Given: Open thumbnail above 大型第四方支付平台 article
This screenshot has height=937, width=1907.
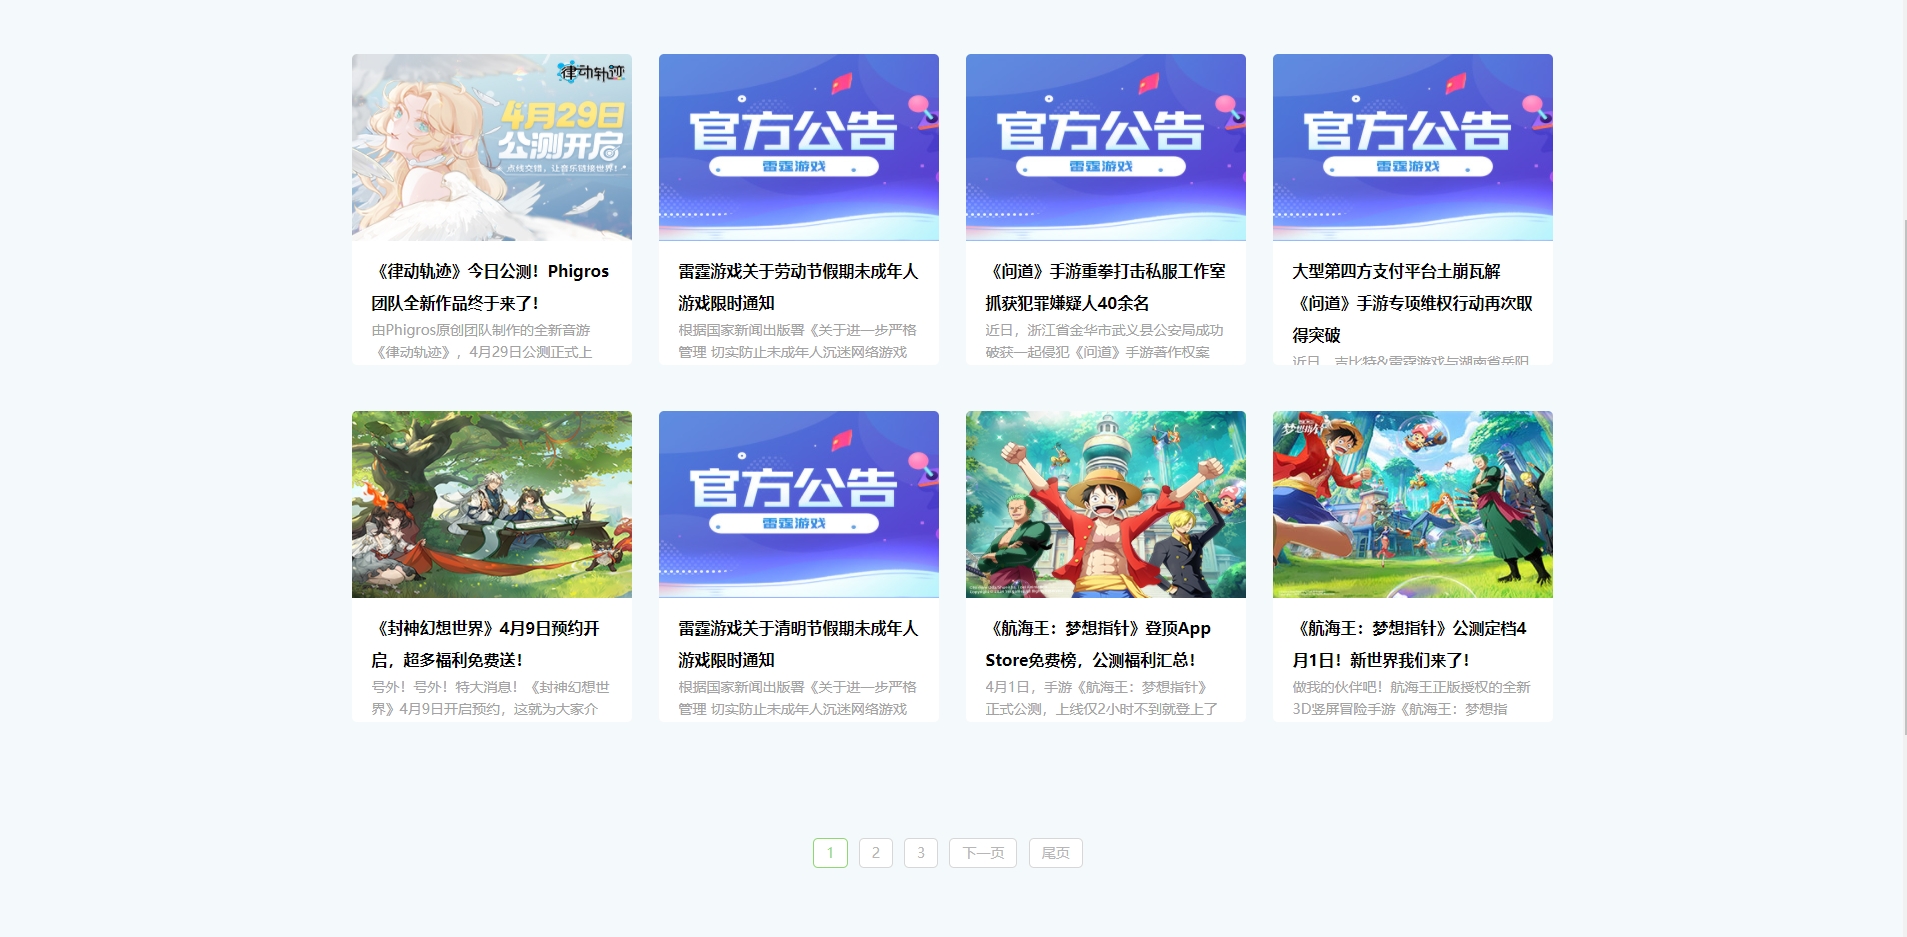Looking at the screenshot, I should (x=1413, y=147).
